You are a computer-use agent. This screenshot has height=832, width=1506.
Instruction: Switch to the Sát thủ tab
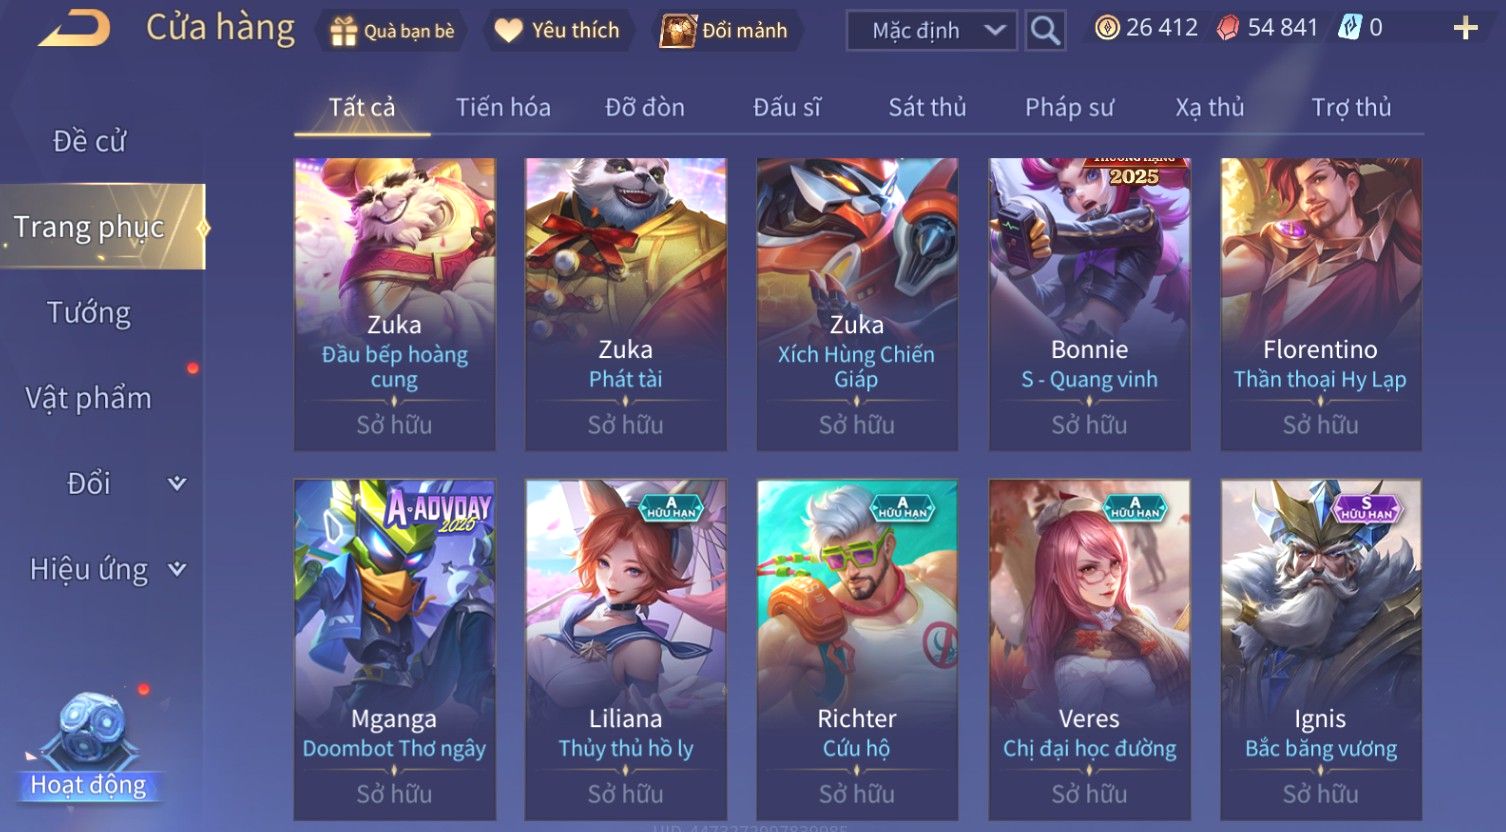click(927, 107)
